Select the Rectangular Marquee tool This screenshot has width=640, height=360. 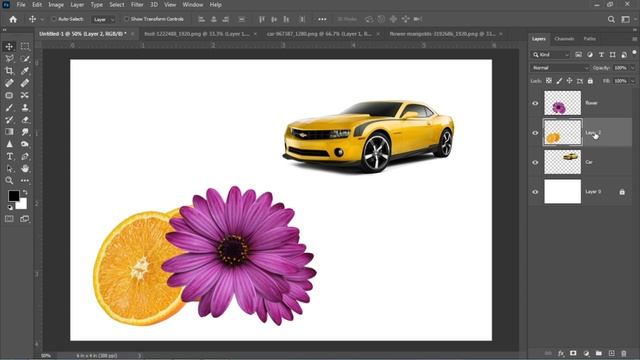click(x=25, y=46)
